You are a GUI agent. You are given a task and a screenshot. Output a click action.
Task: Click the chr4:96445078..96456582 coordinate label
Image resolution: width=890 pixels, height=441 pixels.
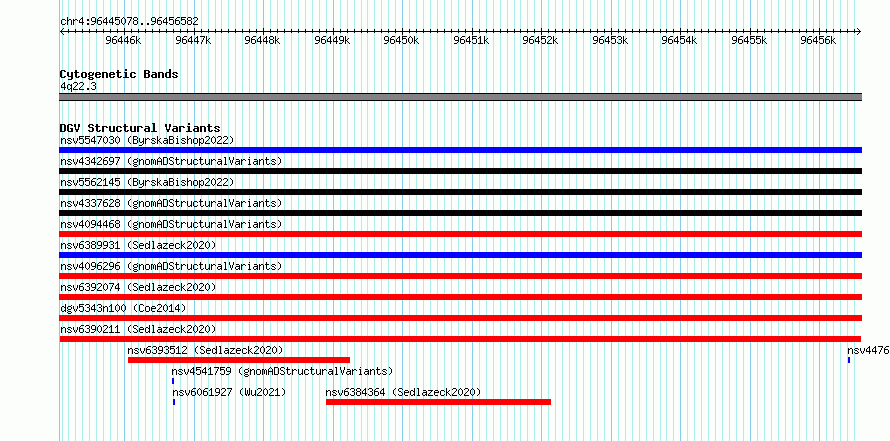[129, 22]
